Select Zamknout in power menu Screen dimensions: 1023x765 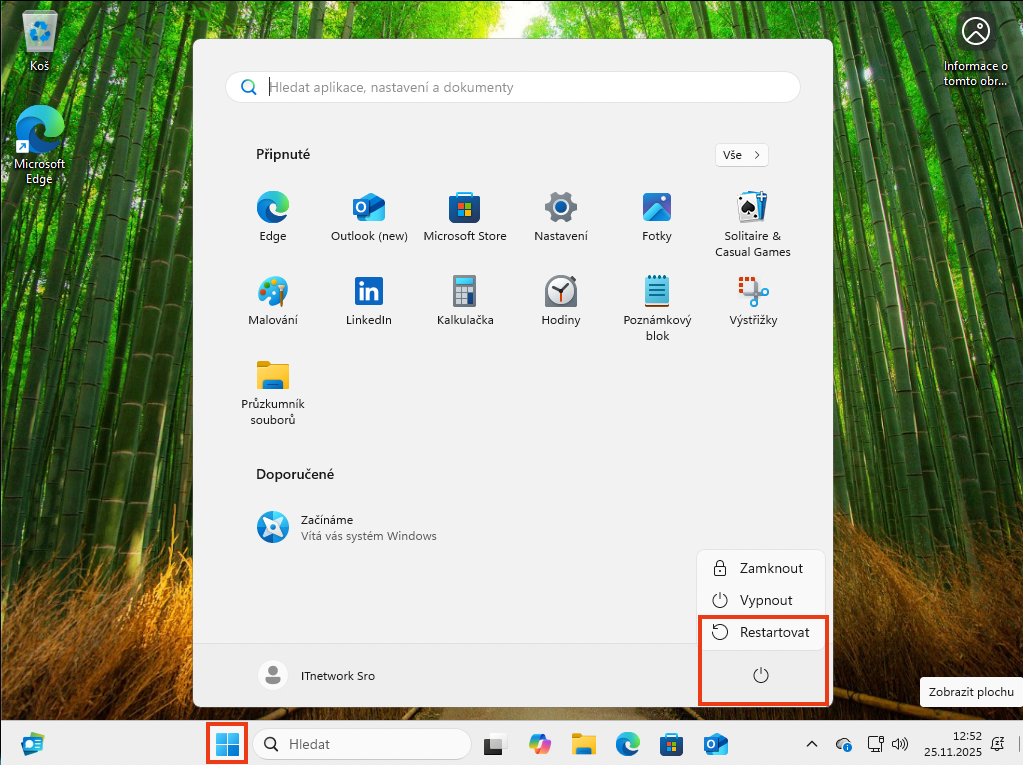pyautogui.click(x=762, y=568)
